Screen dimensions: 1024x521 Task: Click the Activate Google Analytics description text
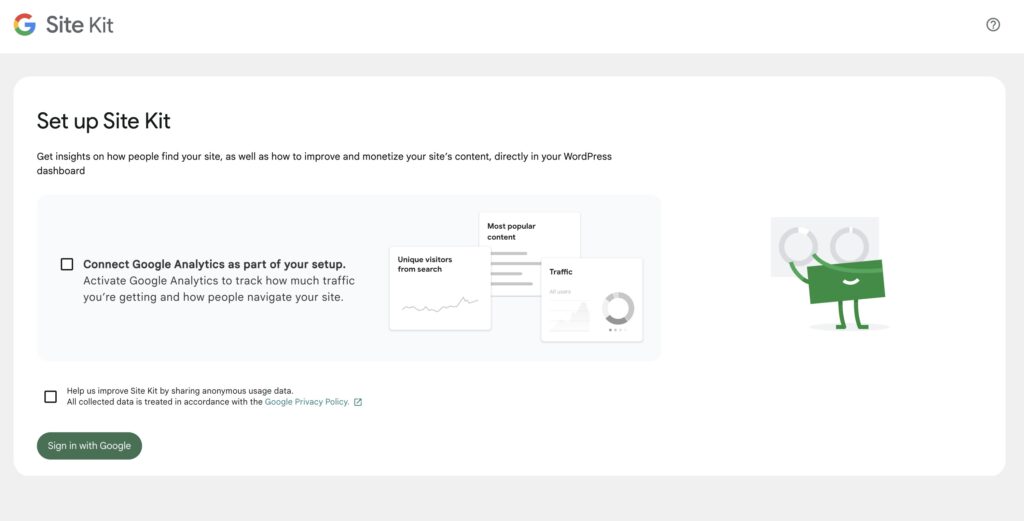pos(219,289)
